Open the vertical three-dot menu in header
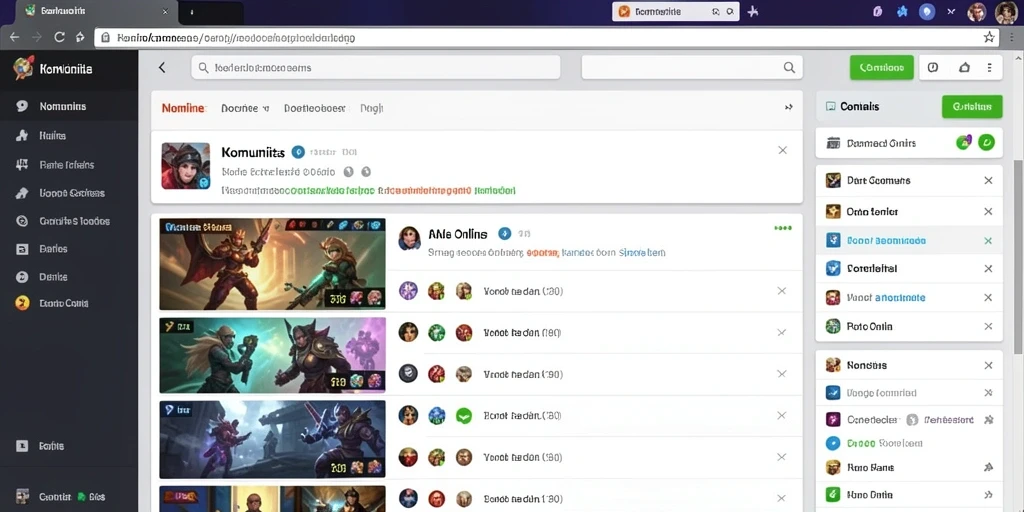Viewport: 1024px width, 512px height. coord(990,67)
